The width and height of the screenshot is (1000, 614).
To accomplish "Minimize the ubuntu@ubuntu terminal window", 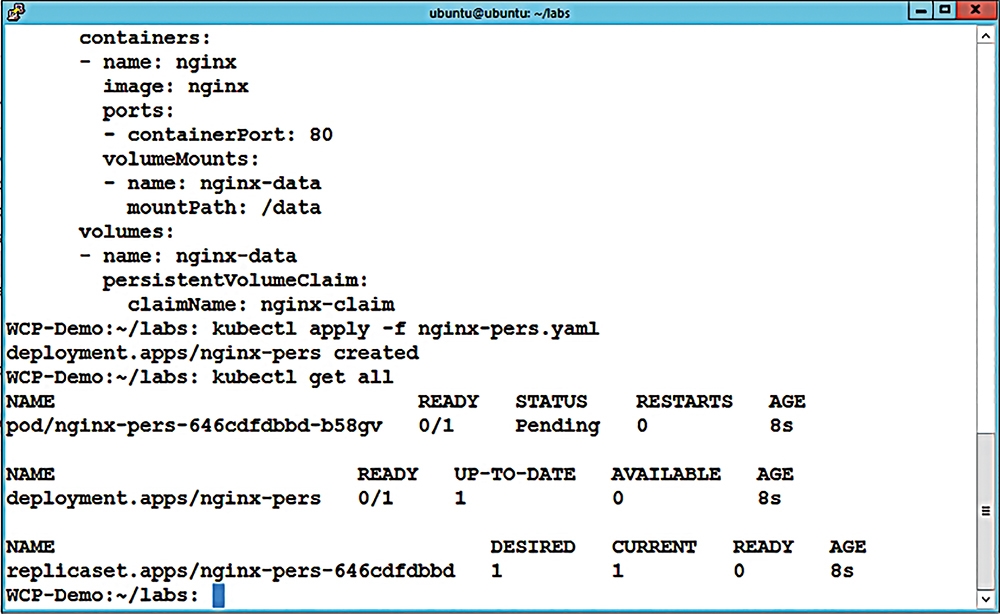I will click(x=921, y=10).
